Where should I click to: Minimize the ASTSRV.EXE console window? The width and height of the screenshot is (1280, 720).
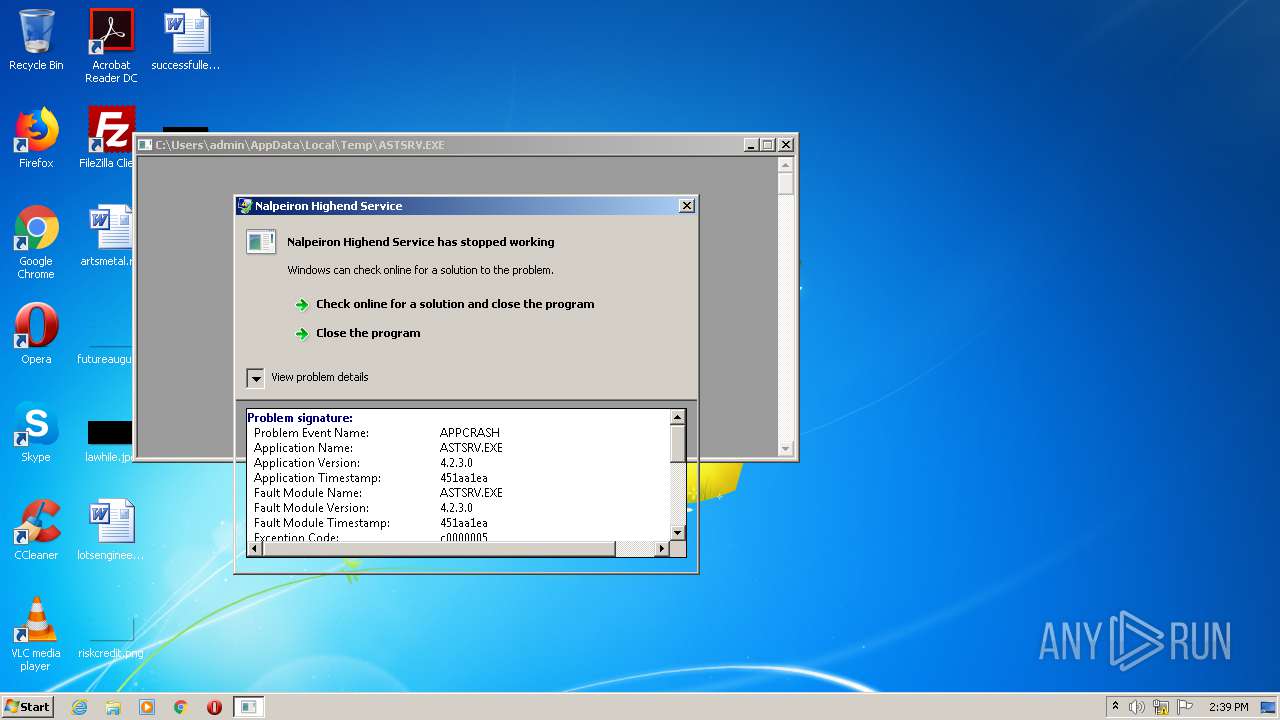coord(751,145)
